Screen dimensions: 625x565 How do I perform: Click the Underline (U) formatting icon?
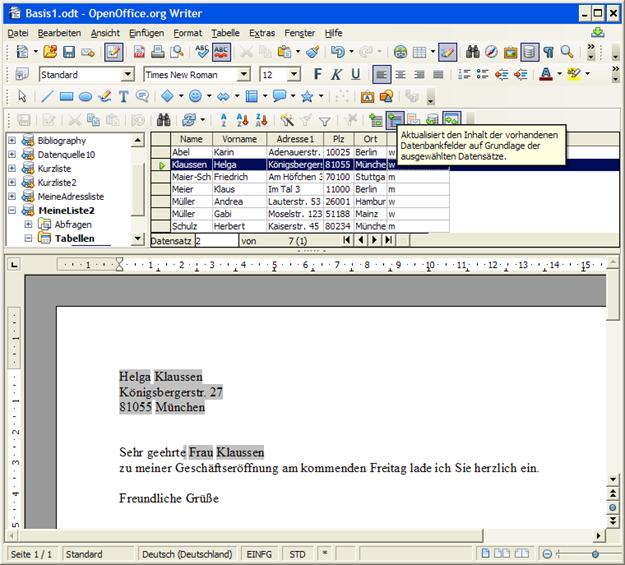[355, 74]
